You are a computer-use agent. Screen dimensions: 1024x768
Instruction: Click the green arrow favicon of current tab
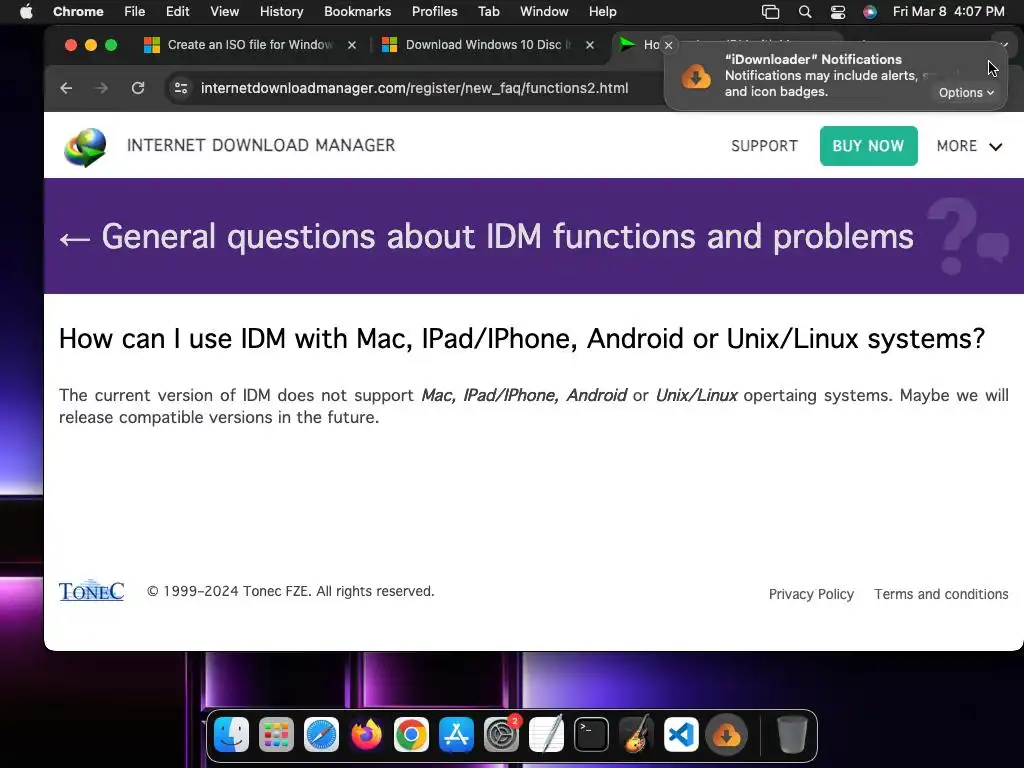point(628,44)
